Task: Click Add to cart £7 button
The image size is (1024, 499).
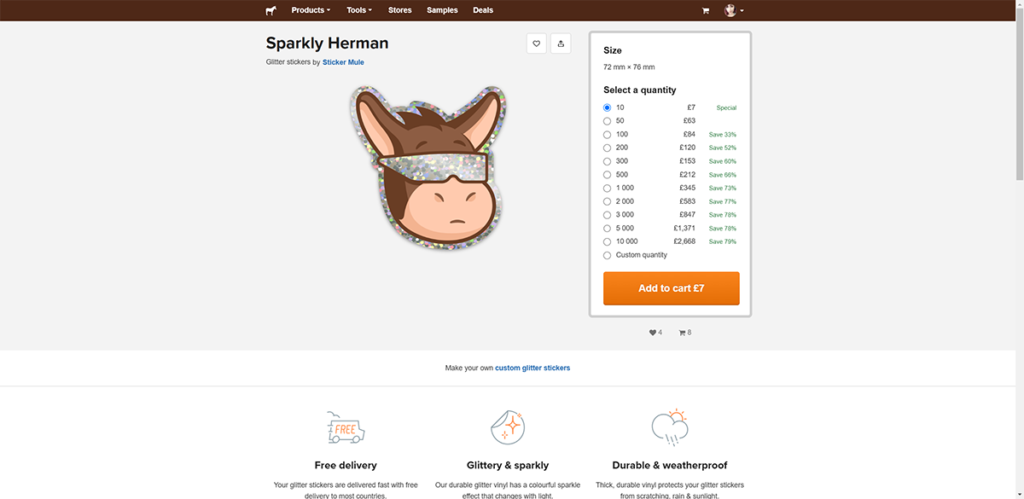Action: click(x=671, y=289)
